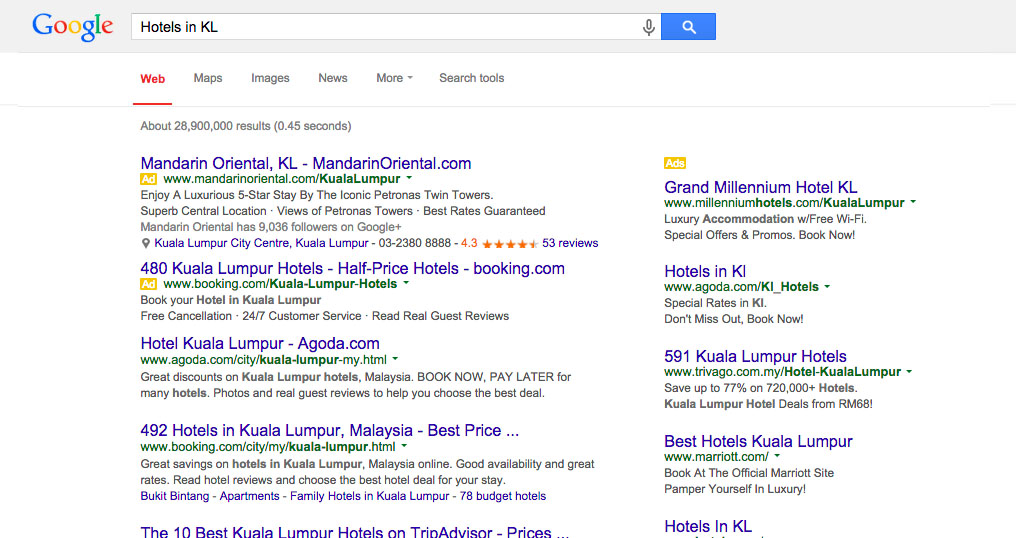
Task: Open Hotels in Kl Agoda sidebar ad
Action: pyautogui.click(x=705, y=272)
